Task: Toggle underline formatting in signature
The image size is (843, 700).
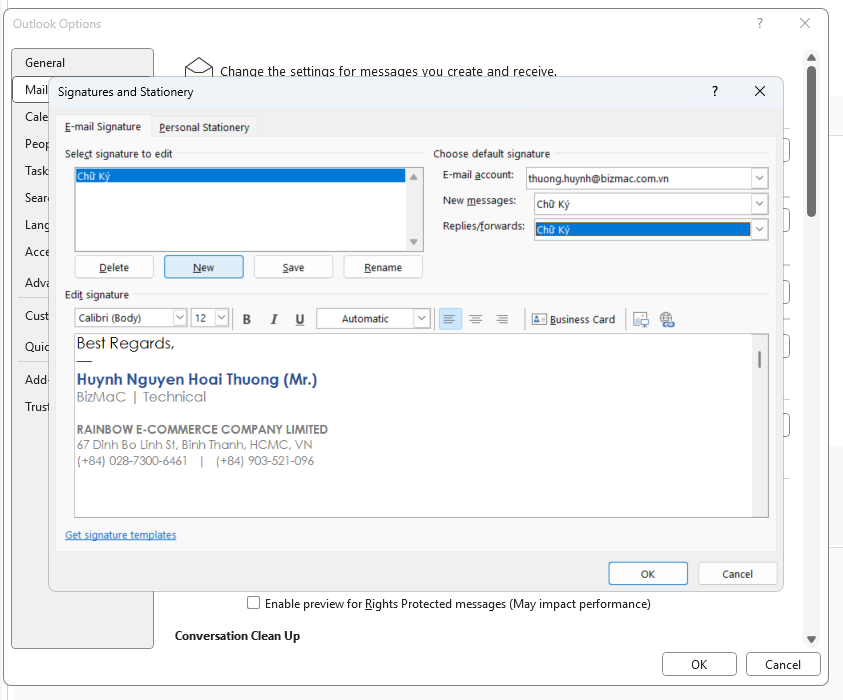Action: coord(300,319)
